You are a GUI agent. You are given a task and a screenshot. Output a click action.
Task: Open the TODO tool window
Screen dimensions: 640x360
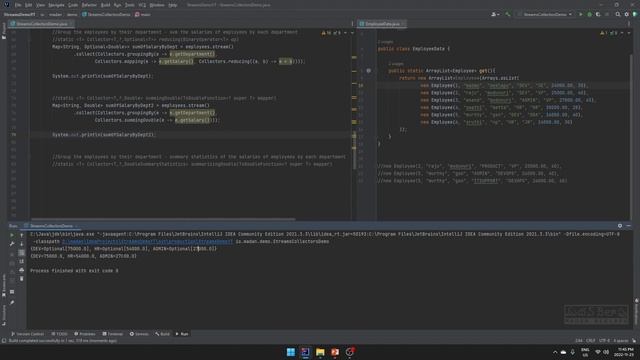click(x=60, y=334)
